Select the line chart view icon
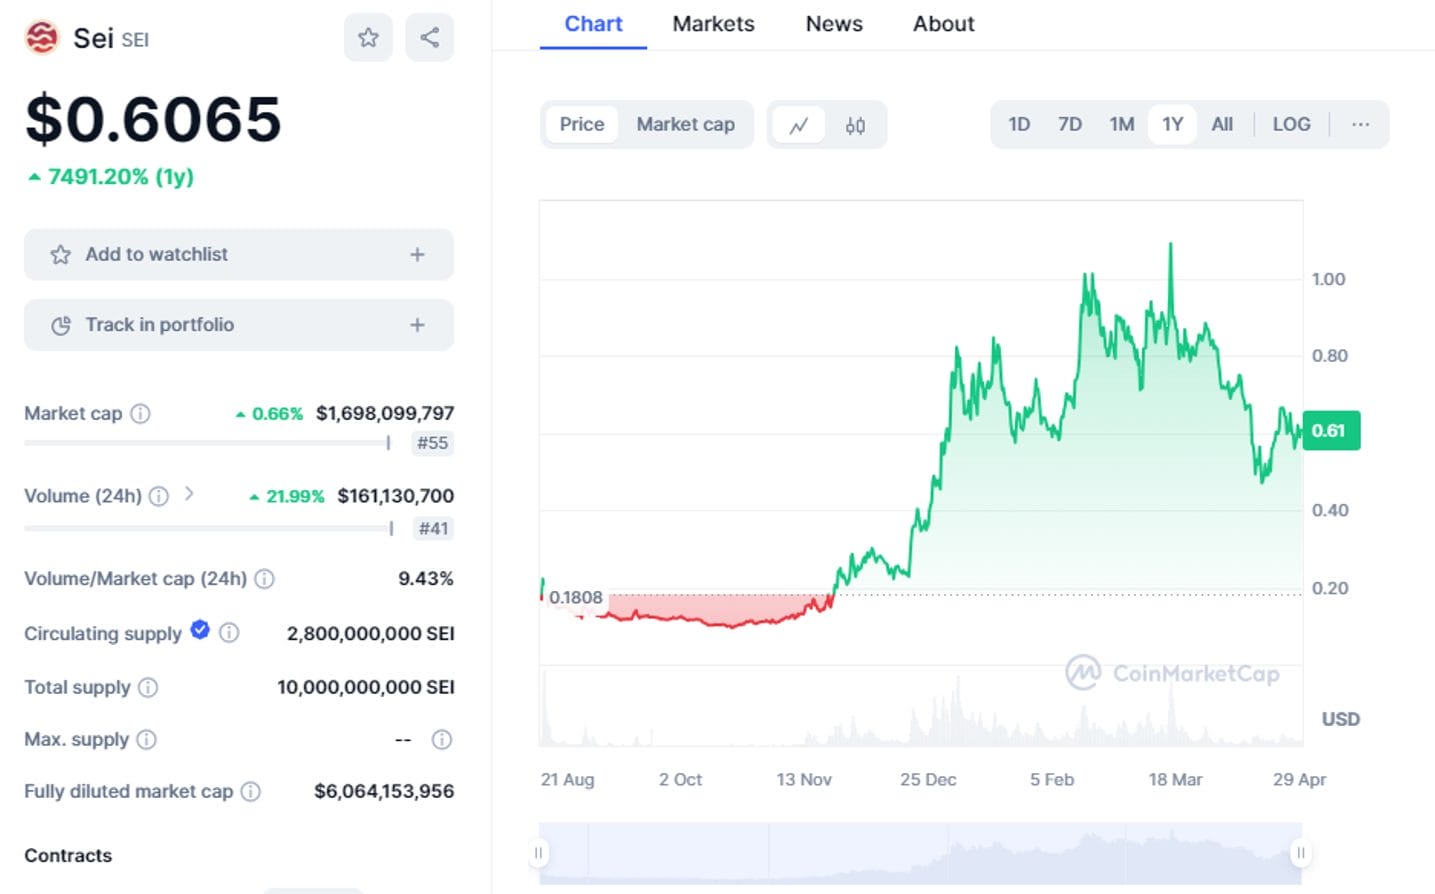 tap(799, 125)
